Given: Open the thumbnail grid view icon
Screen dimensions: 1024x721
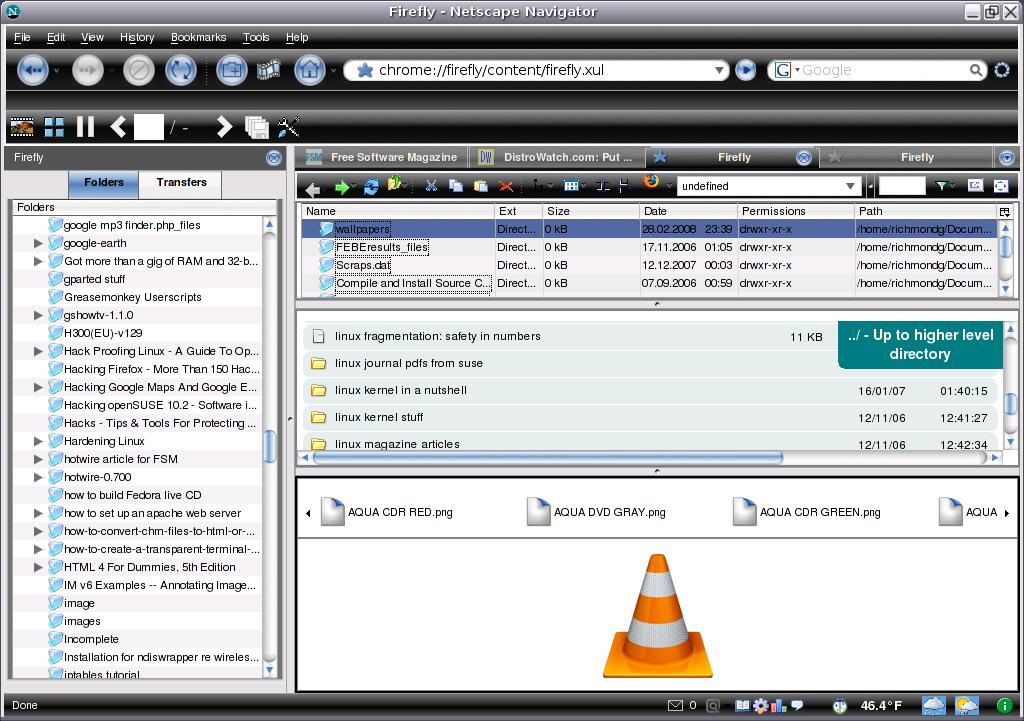Looking at the screenshot, I should [x=54, y=127].
